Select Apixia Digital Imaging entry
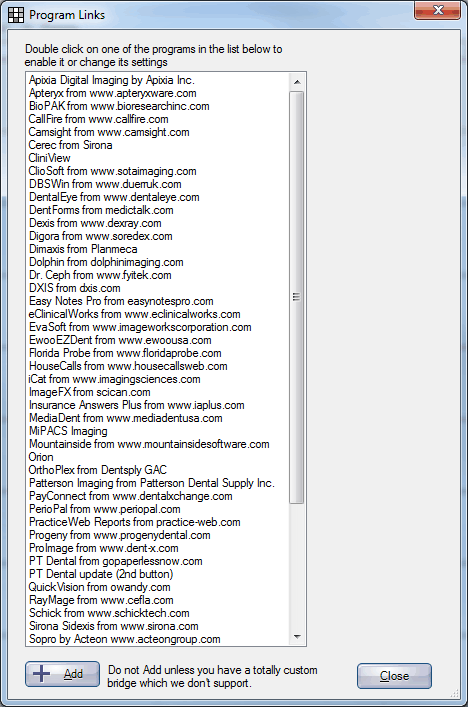 112,80
